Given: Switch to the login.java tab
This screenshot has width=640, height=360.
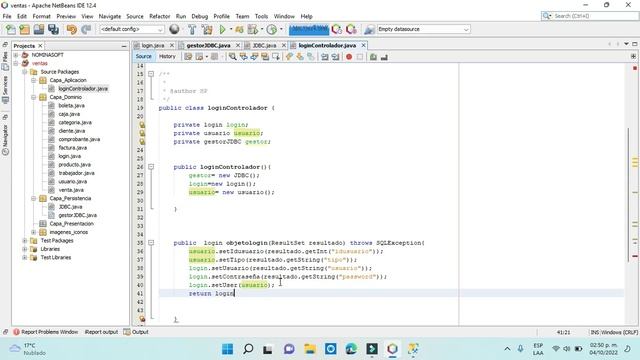Looking at the screenshot, I should [153, 45].
